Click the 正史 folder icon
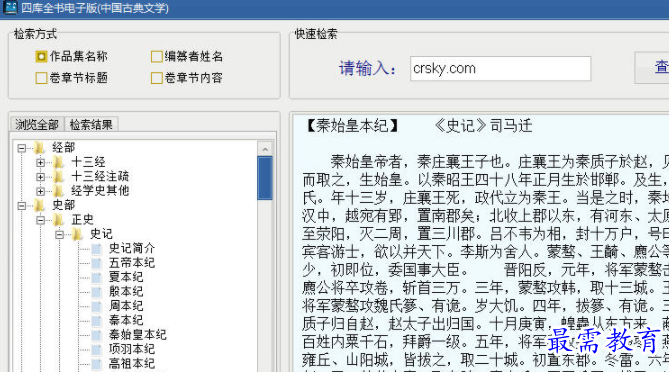669x372 pixels. pyautogui.click(x=58, y=220)
